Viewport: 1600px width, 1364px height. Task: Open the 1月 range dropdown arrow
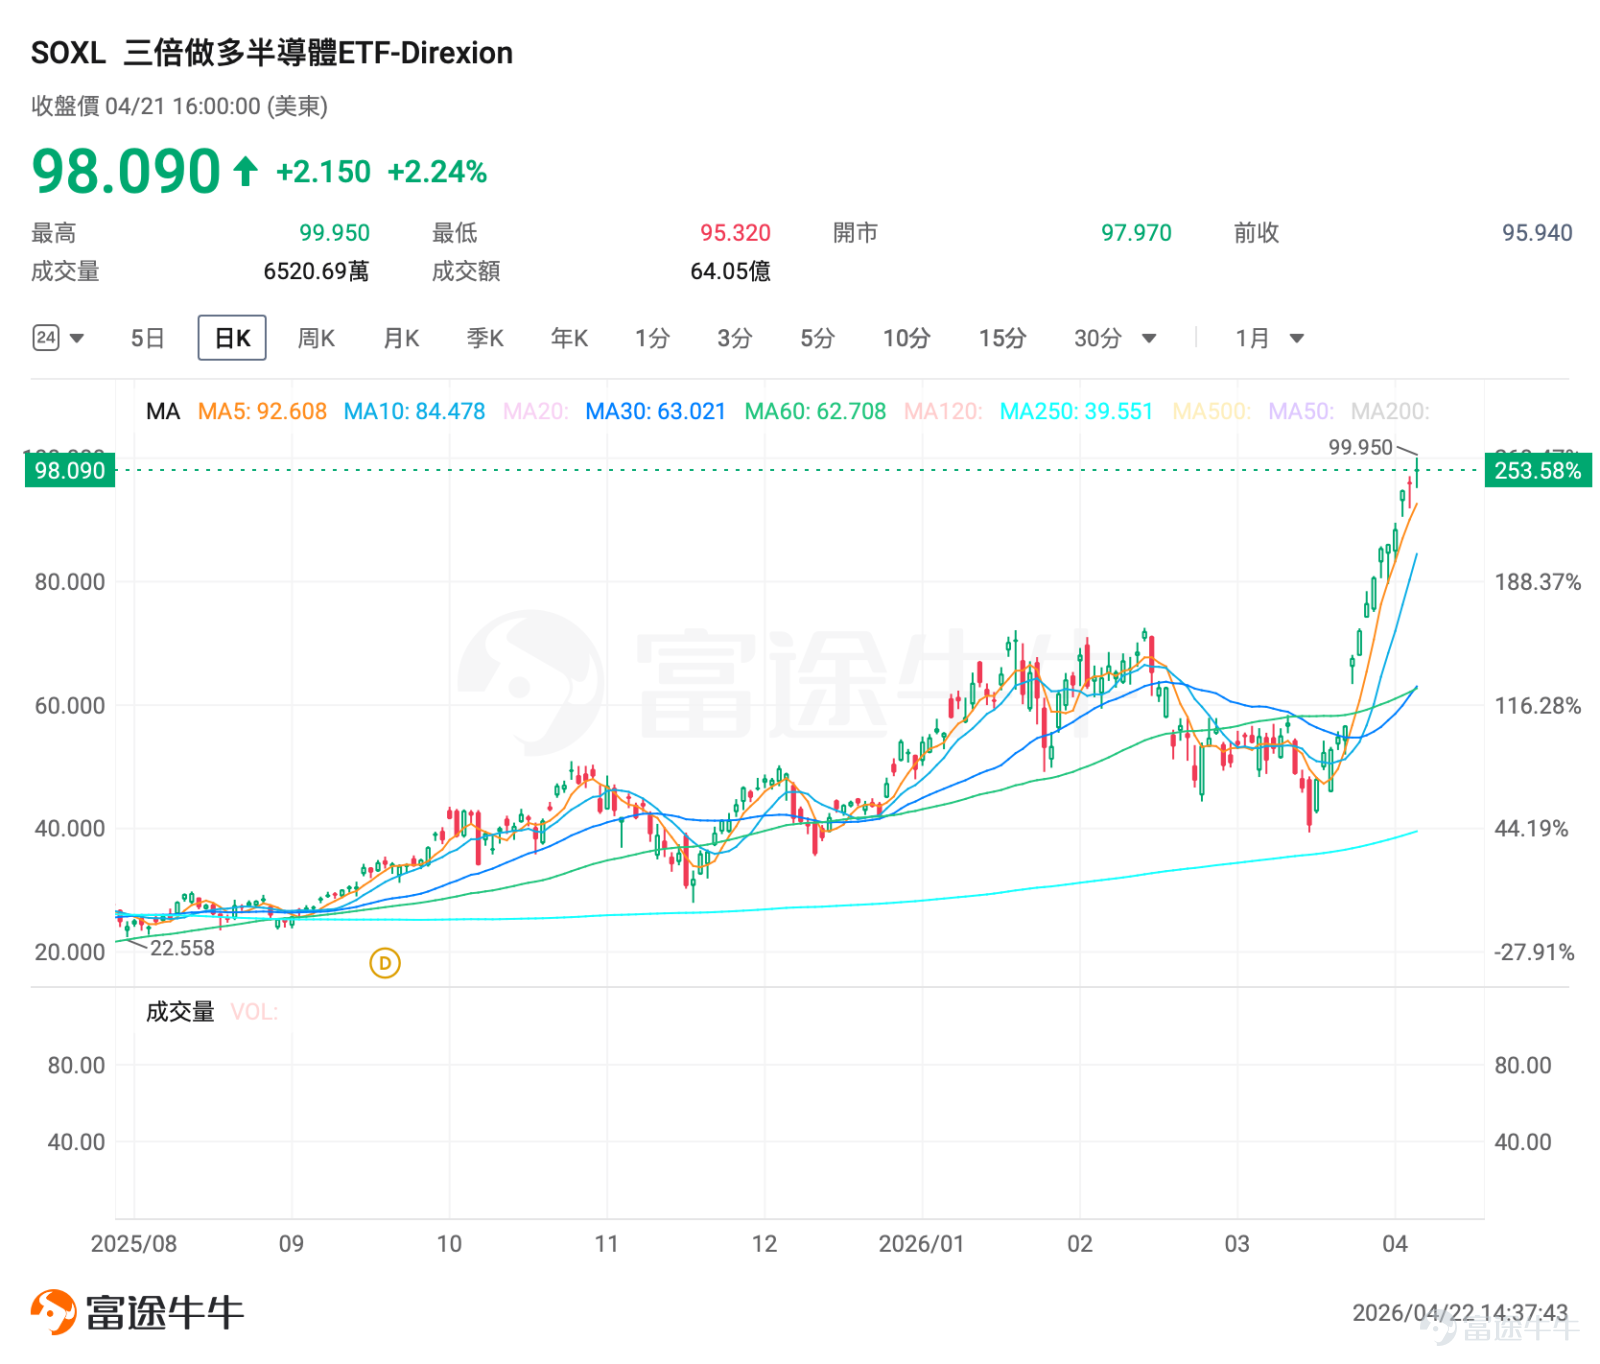(x=1297, y=338)
